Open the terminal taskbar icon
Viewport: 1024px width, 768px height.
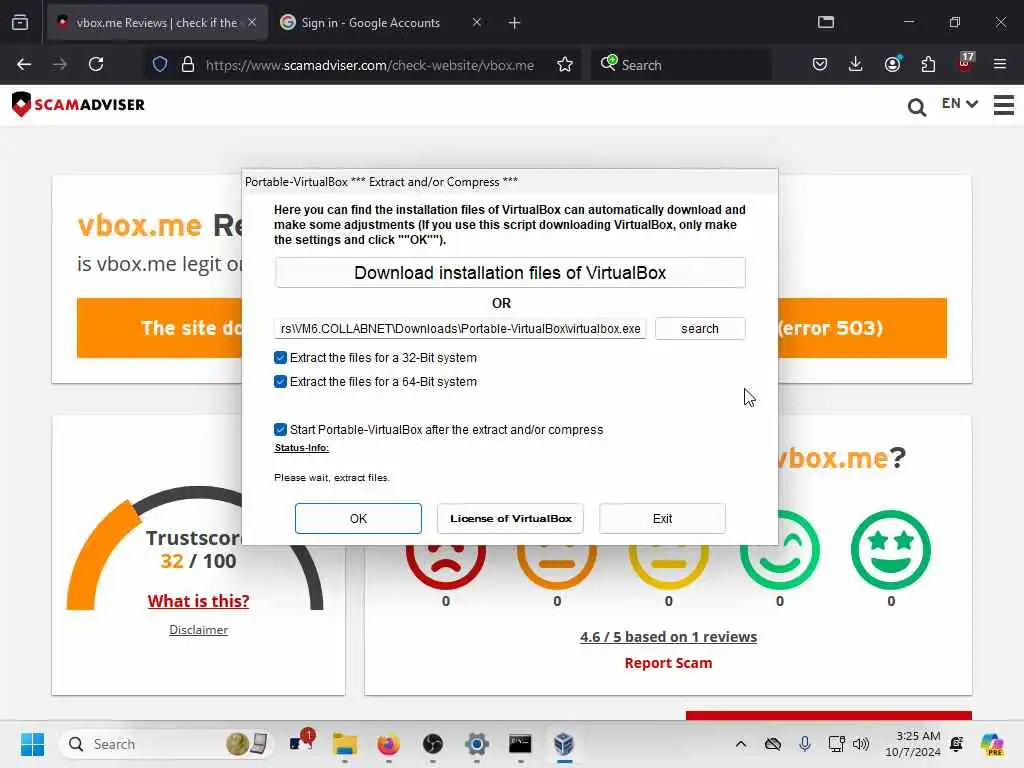pos(520,744)
